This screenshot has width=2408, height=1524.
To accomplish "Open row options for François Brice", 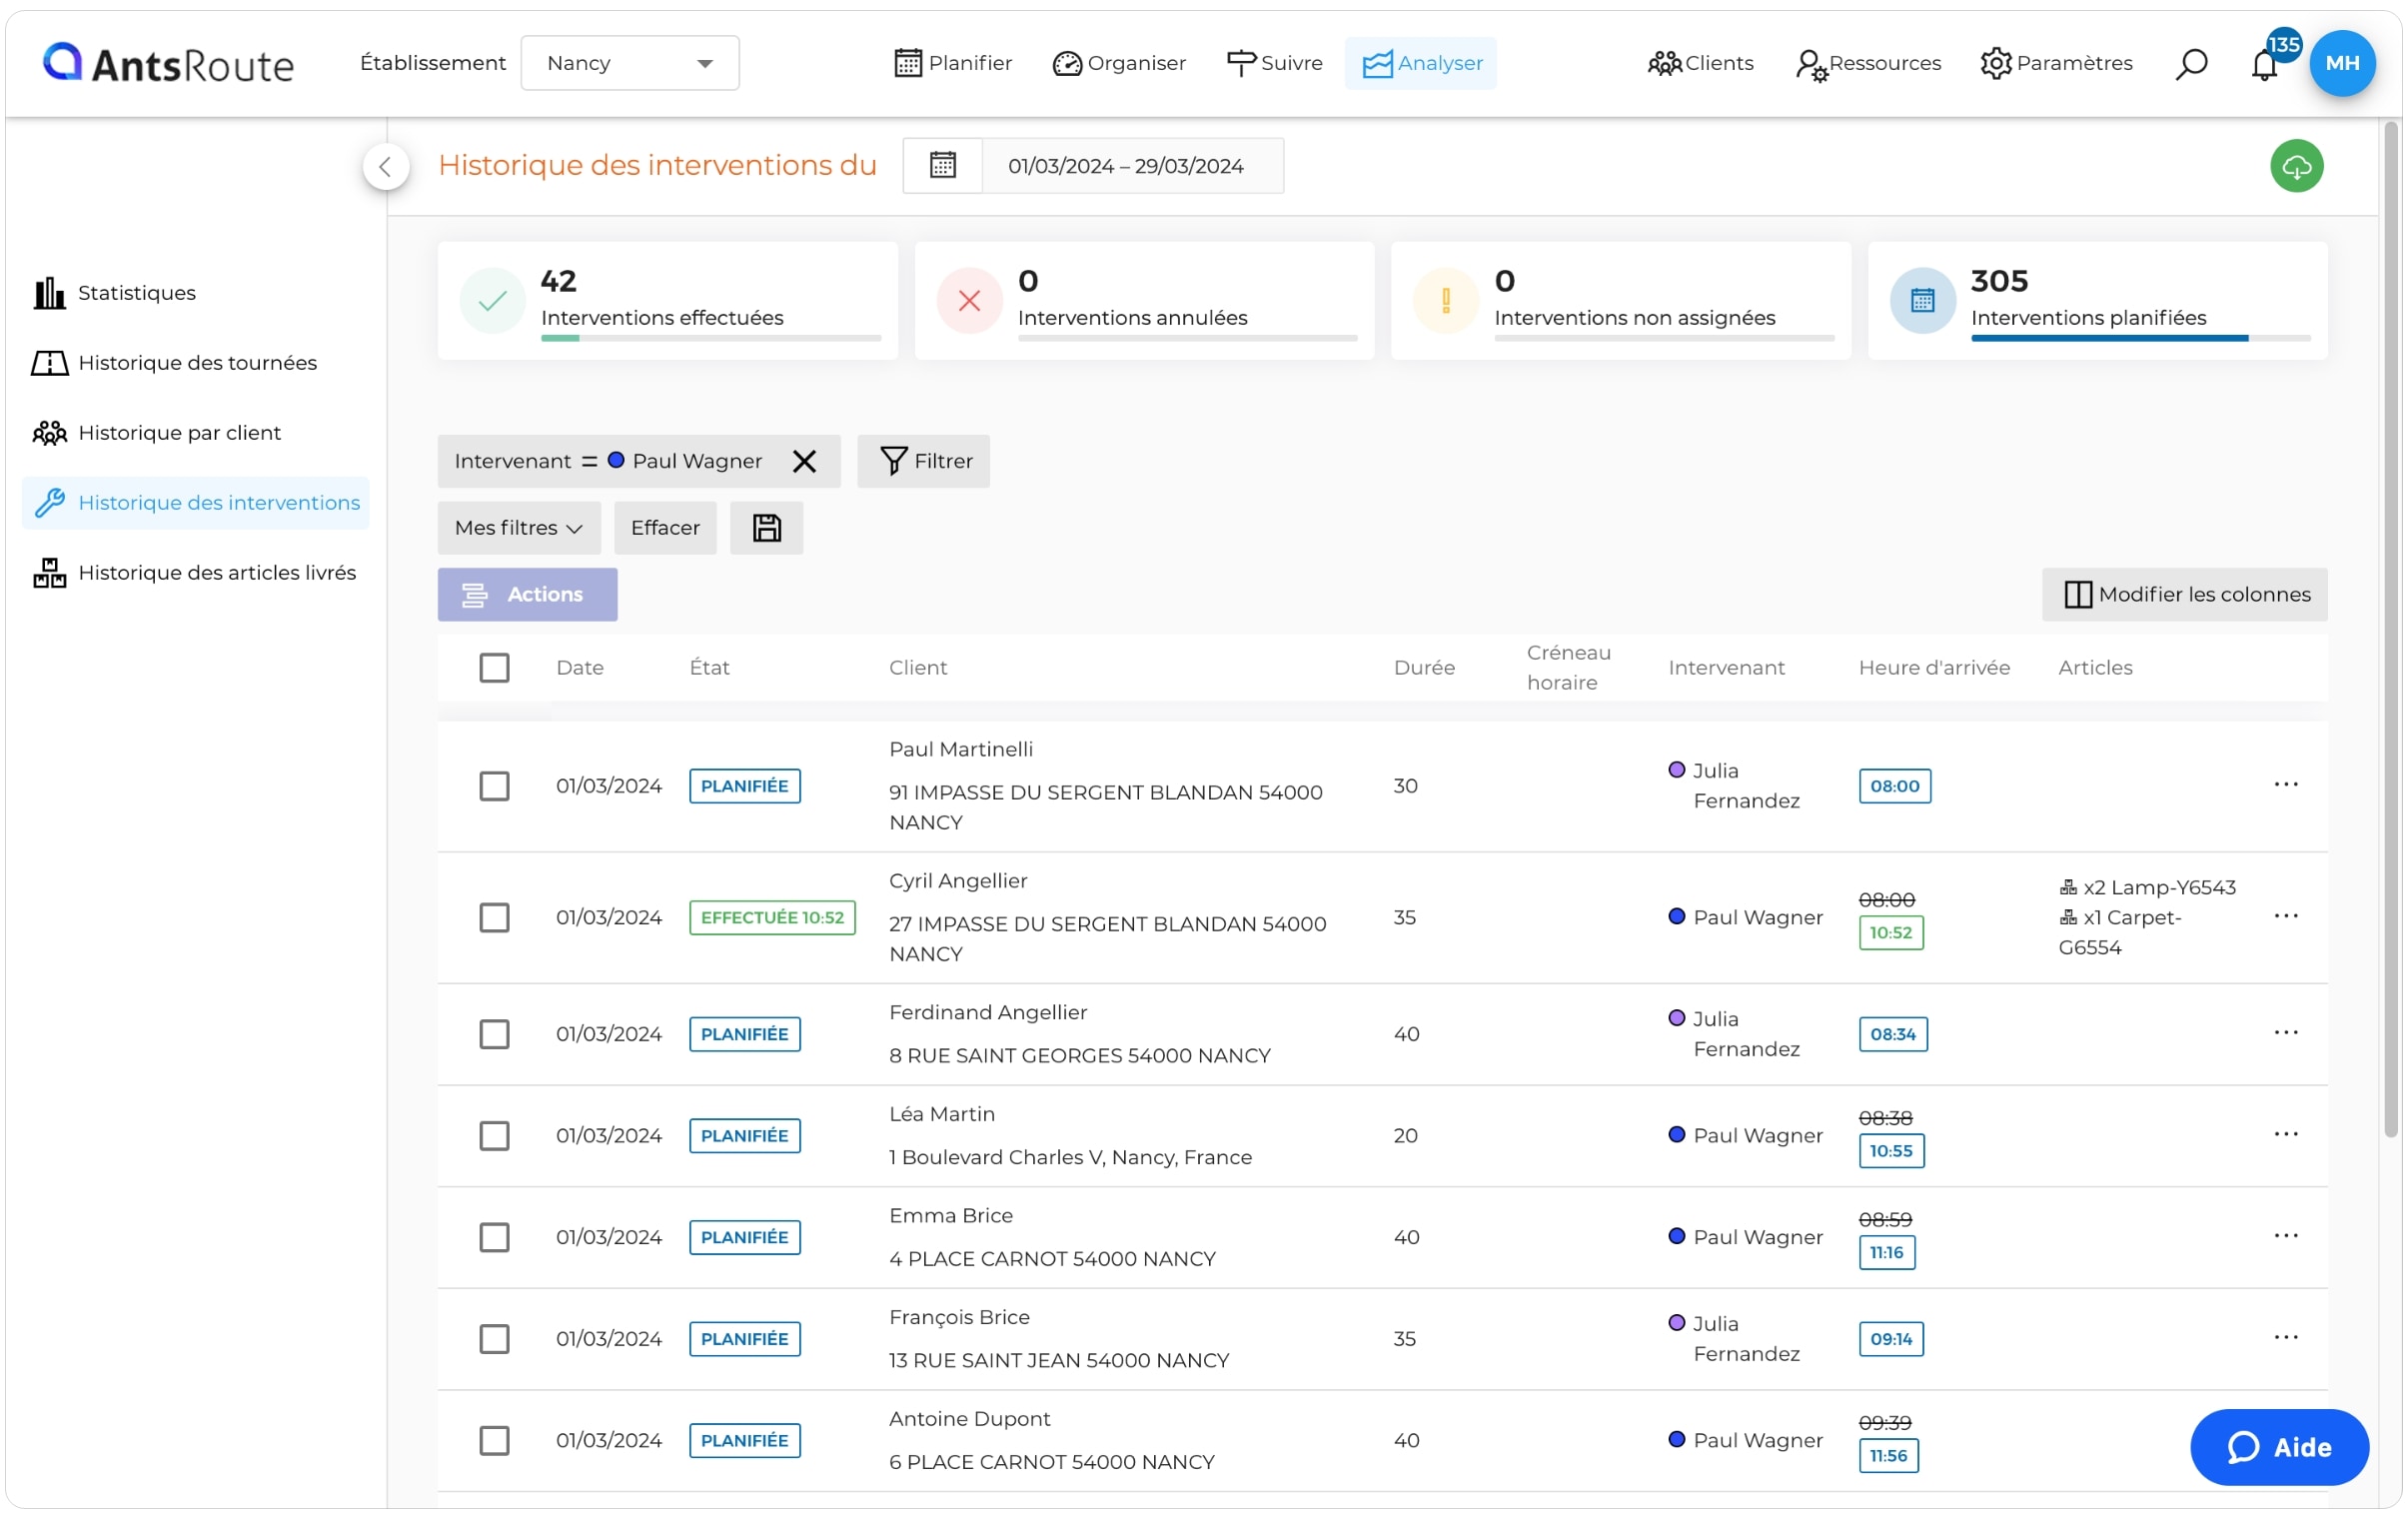I will 2285,1338.
